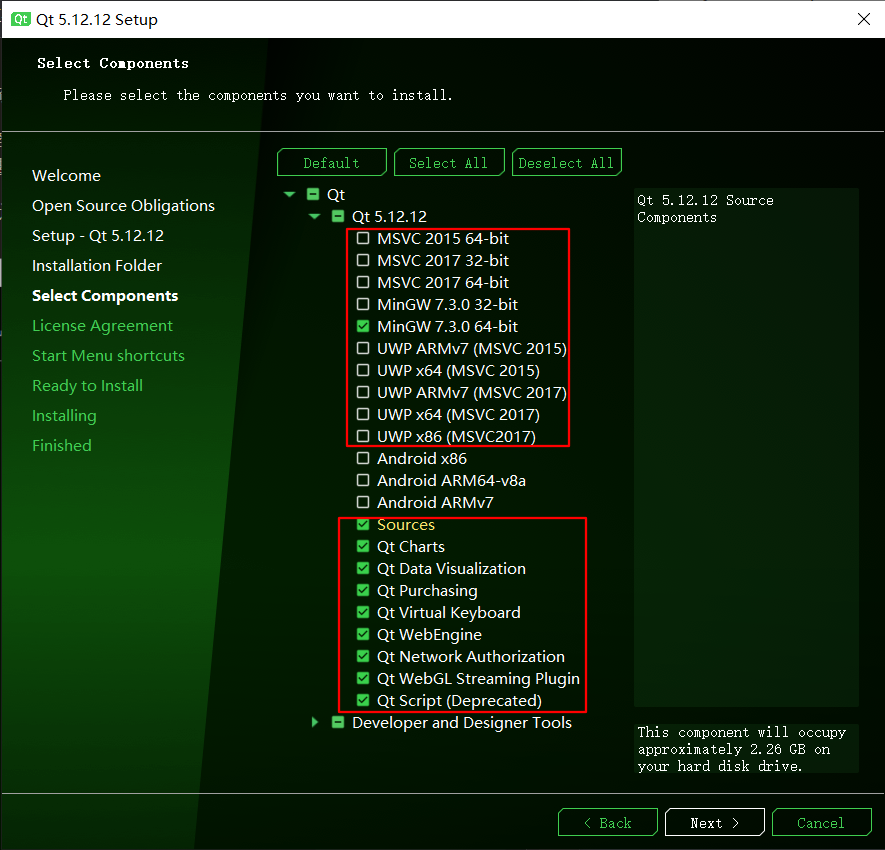Uncheck Qt Network Authorization checkbox

363,656
